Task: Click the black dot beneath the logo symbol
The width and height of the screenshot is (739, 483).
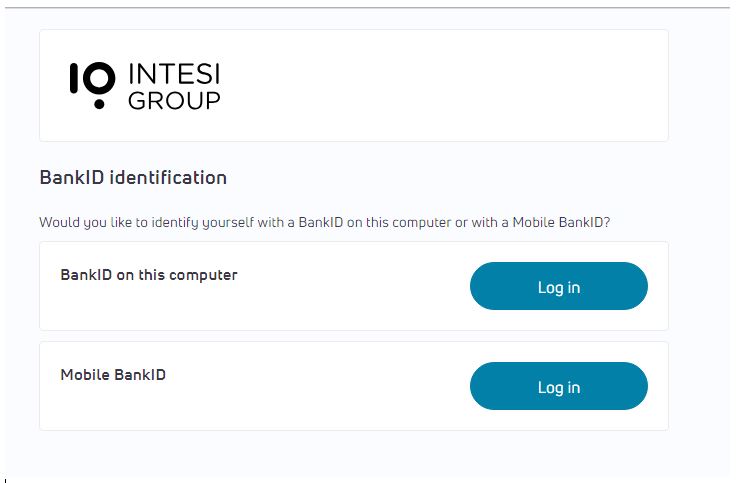Action: 99,104
